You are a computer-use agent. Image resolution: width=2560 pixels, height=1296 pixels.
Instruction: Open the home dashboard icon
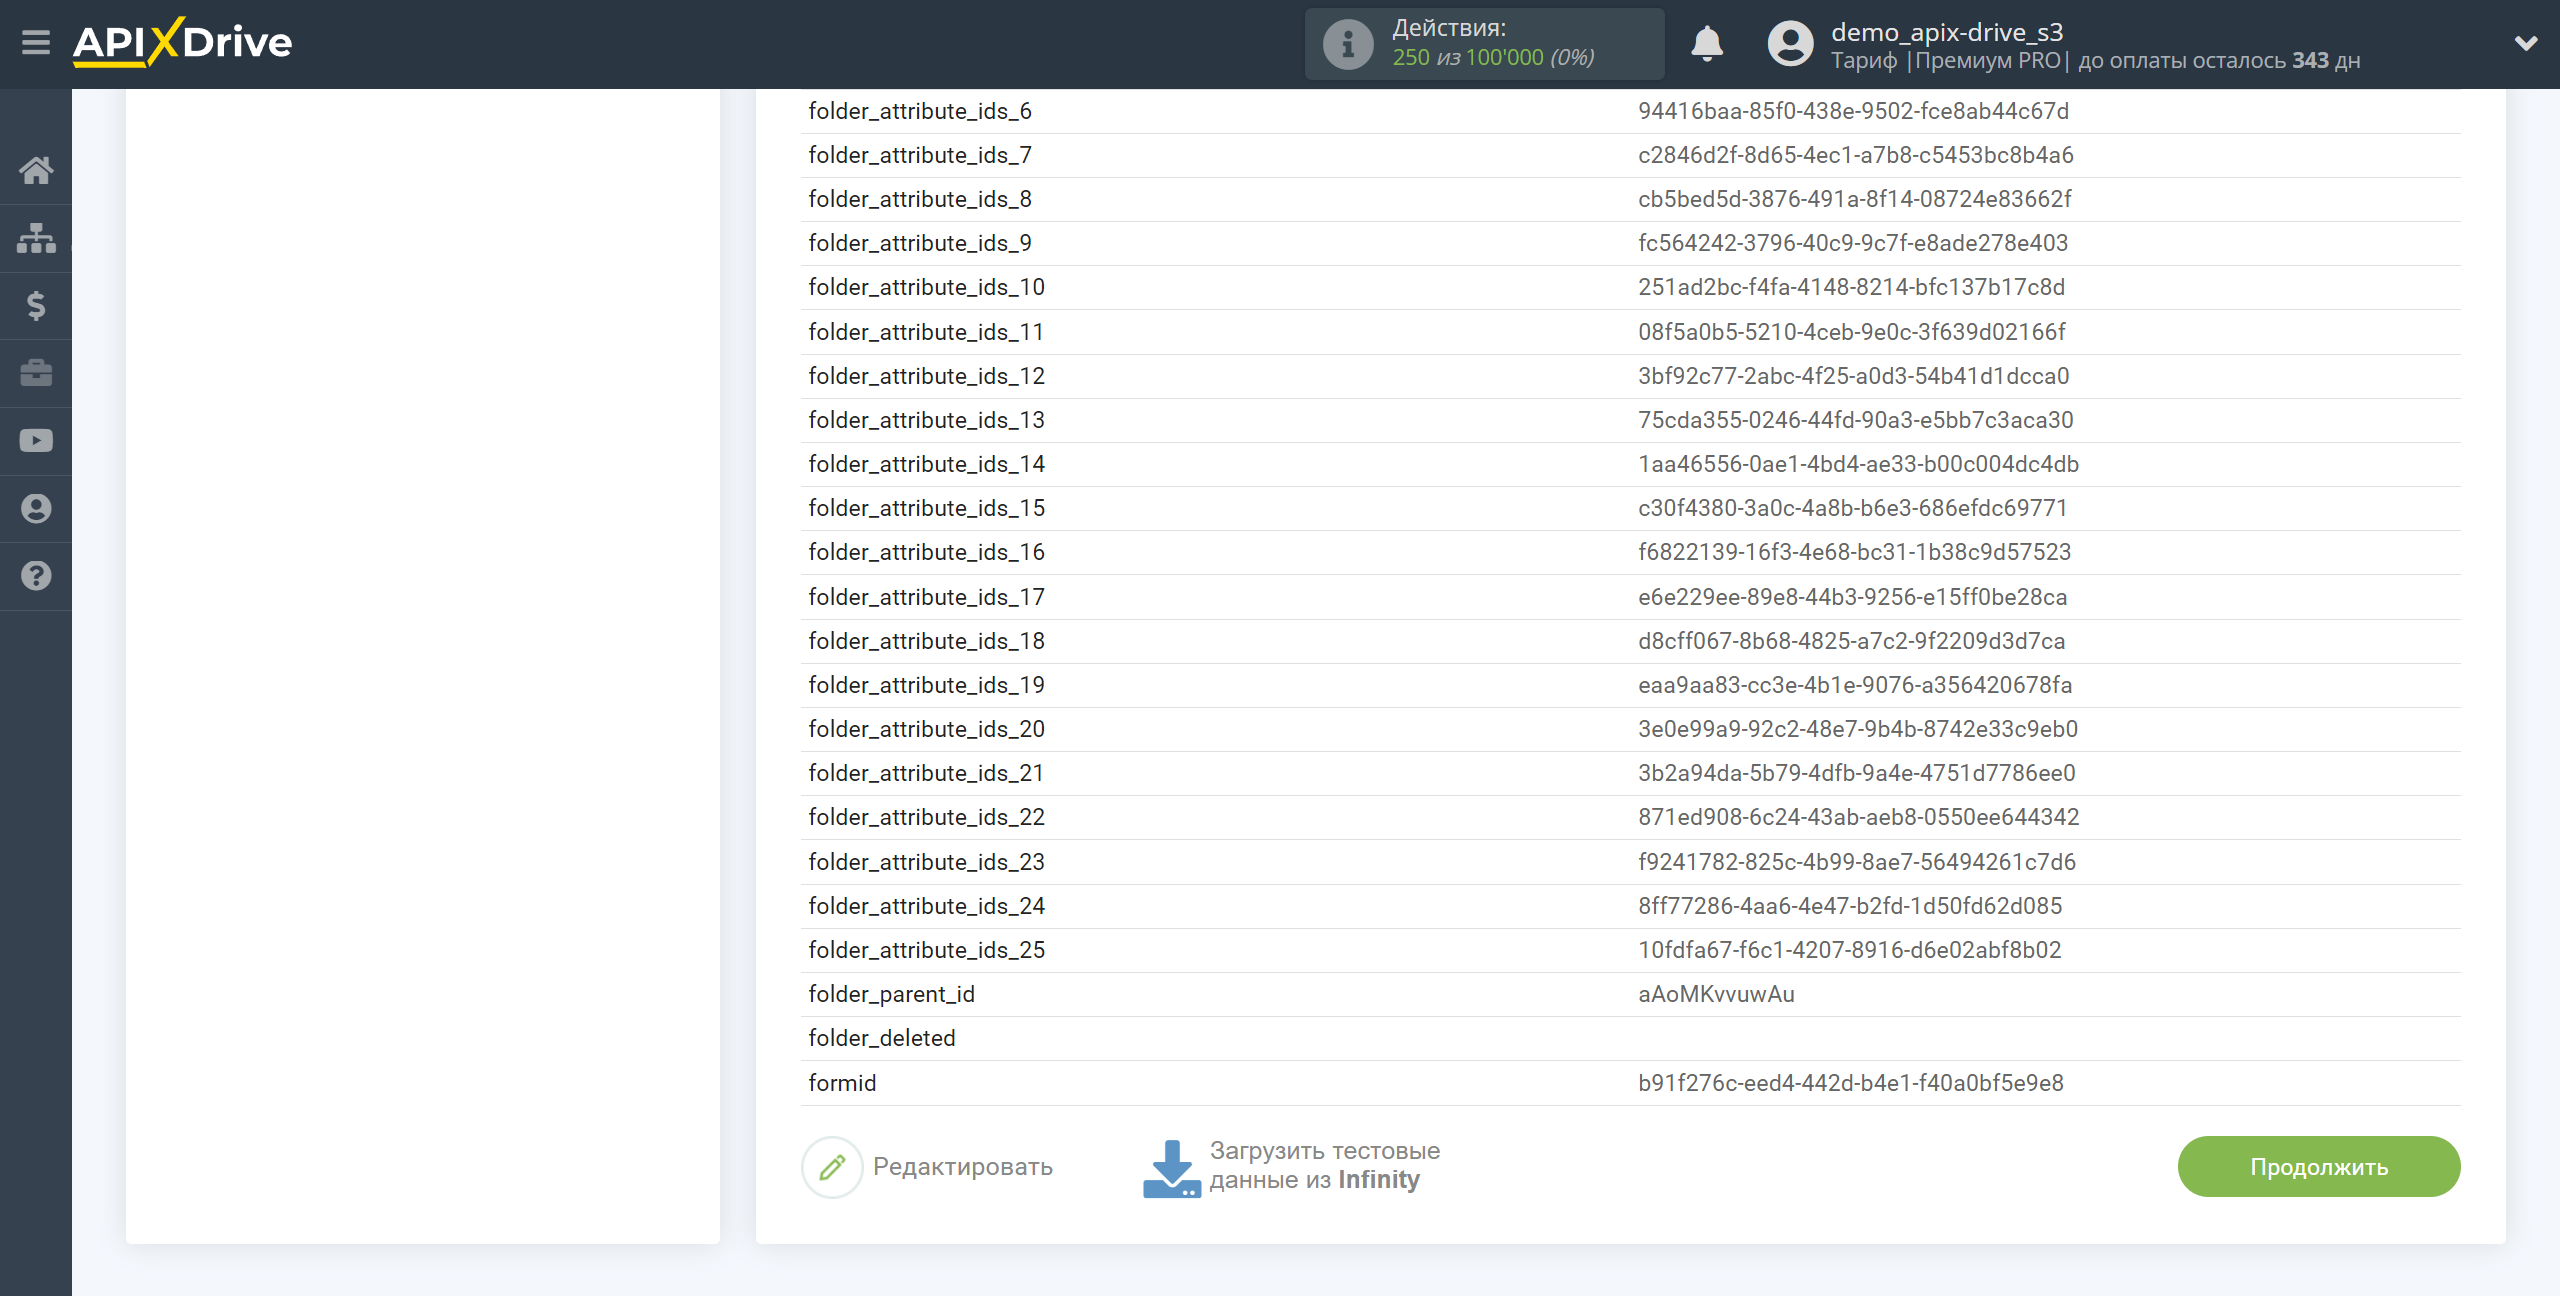(x=36, y=170)
